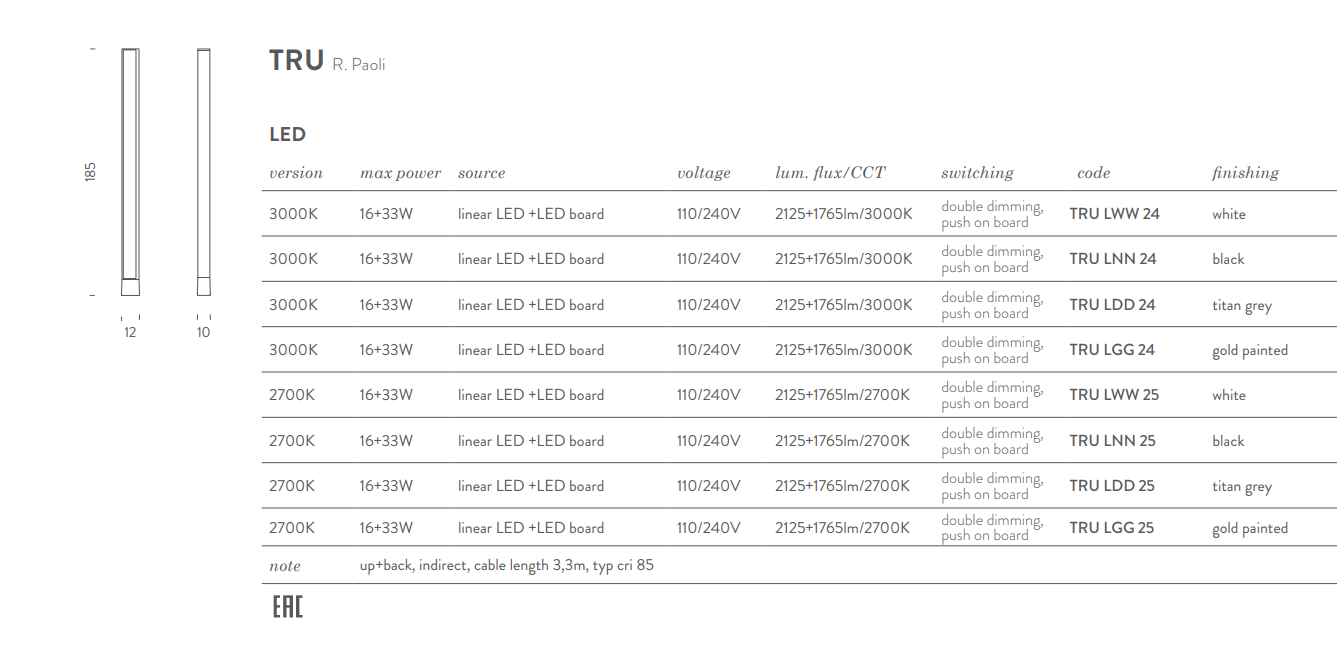The height and width of the screenshot is (646, 1337).
Task: Select the LED section heading
Action: pos(287,134)
